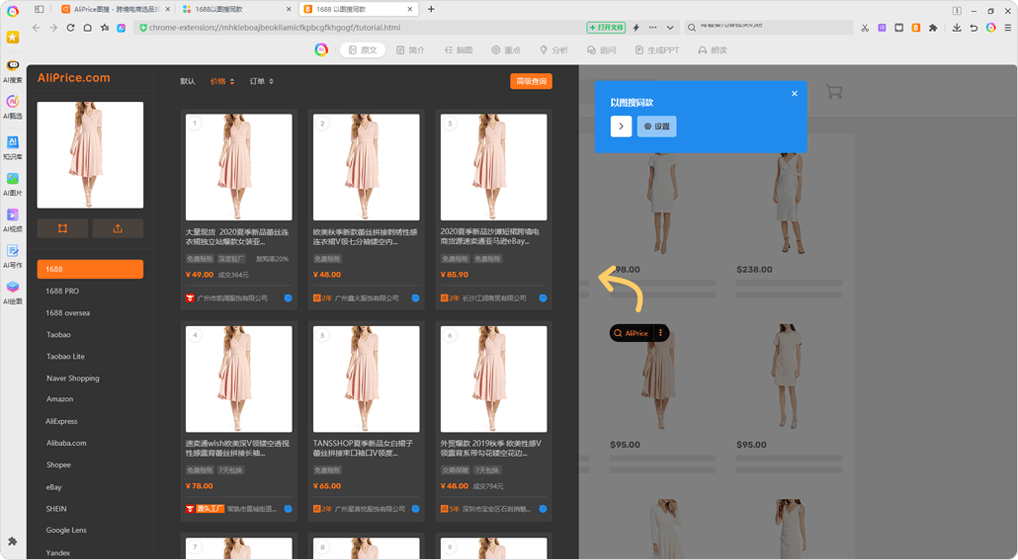Click three-dot menu on the AliPrice search badge
The width and height of the screenshot is (1018, 560).
(660, 333)
